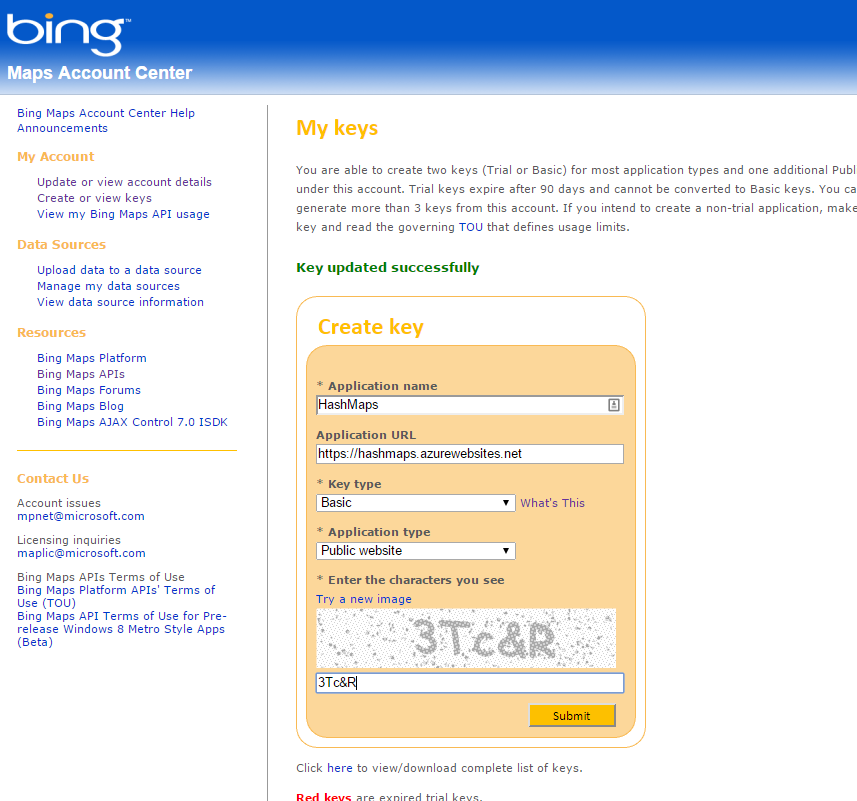Click the maplic@microsoft.com email link
The image size is (857, 801).
coord(81,553)
